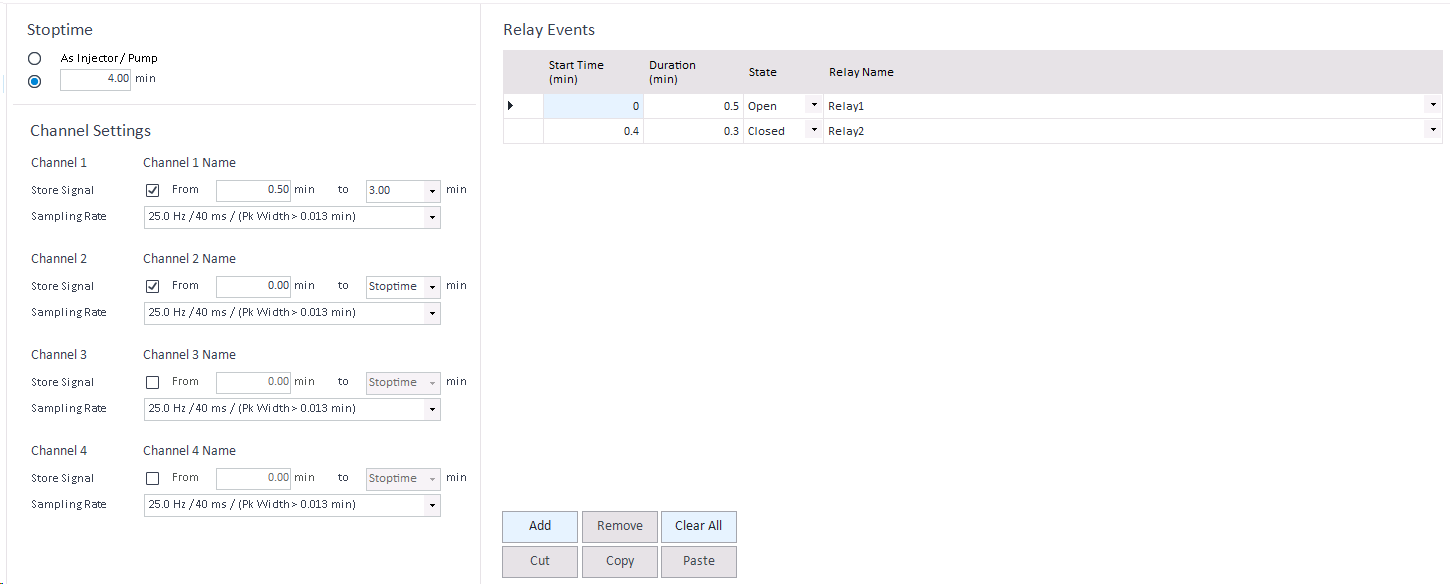This screenshot has height=584, width=1450.
Task: Open State dropdown for Relay1 row
Action: click(814, 105)
